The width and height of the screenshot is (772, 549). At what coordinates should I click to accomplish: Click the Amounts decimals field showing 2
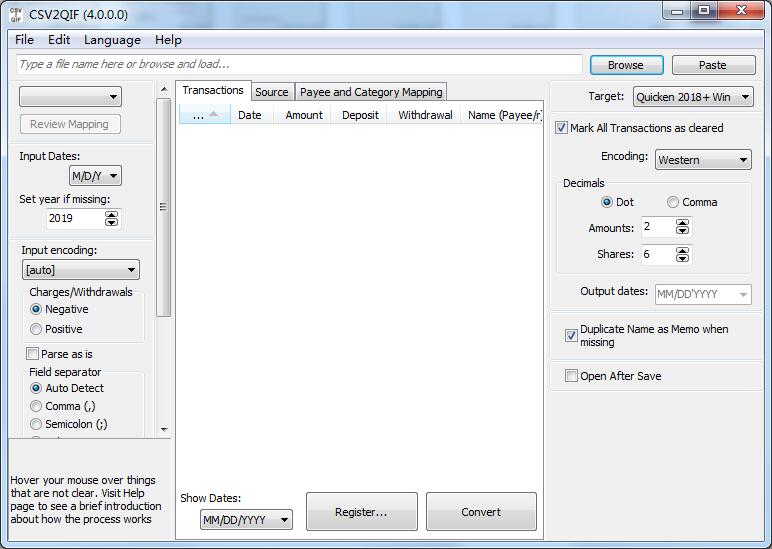(x=658, y=227)
